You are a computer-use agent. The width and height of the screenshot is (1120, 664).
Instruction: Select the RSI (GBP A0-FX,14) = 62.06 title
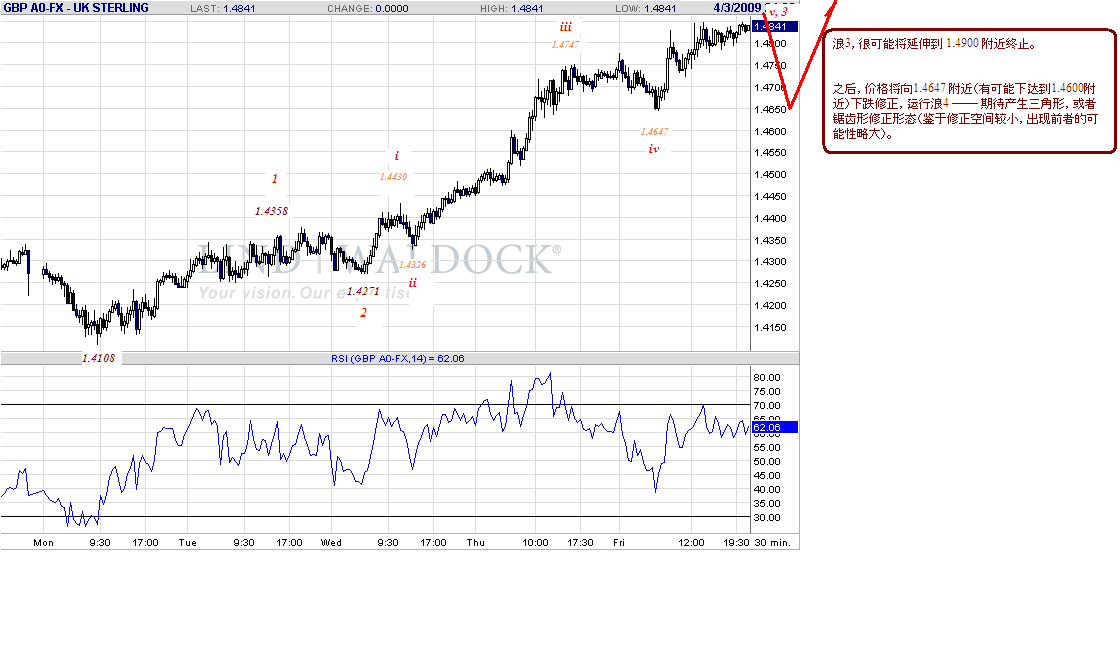click(397, 358)
